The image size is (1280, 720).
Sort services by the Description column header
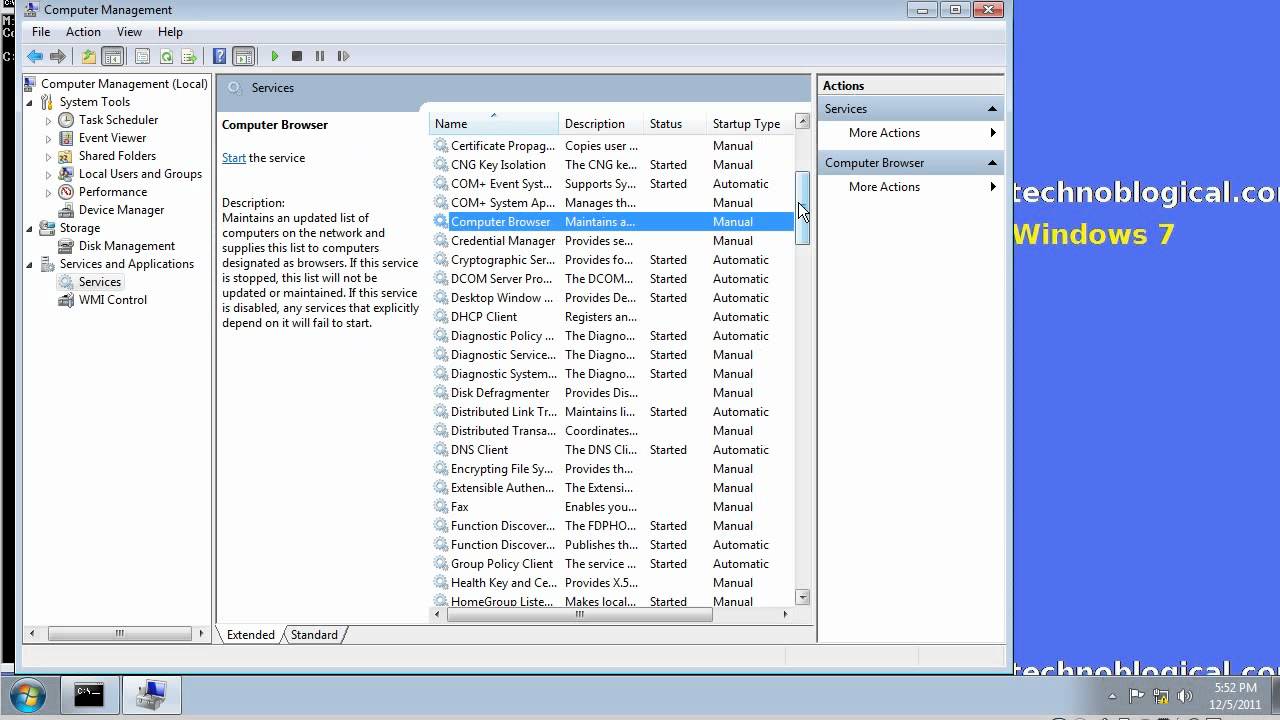pyautogui.click(x=601, y=124)
